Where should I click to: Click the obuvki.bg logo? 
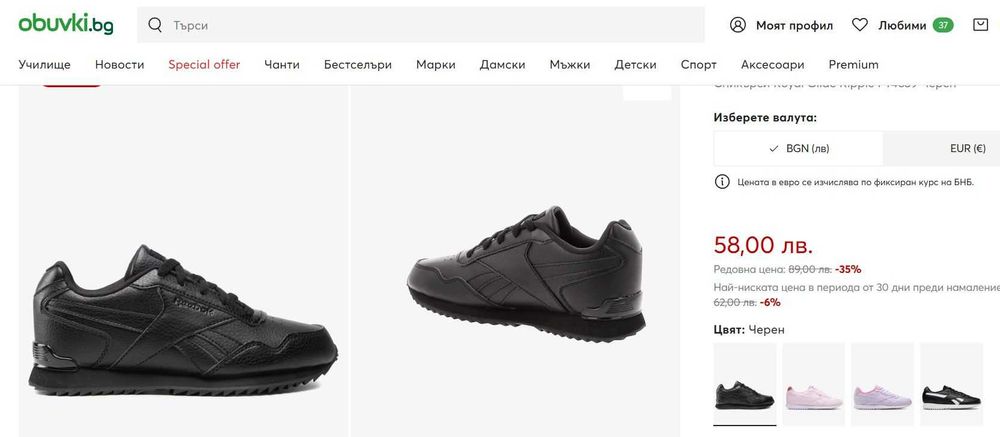pyautogui.click(x=66, y=24)
